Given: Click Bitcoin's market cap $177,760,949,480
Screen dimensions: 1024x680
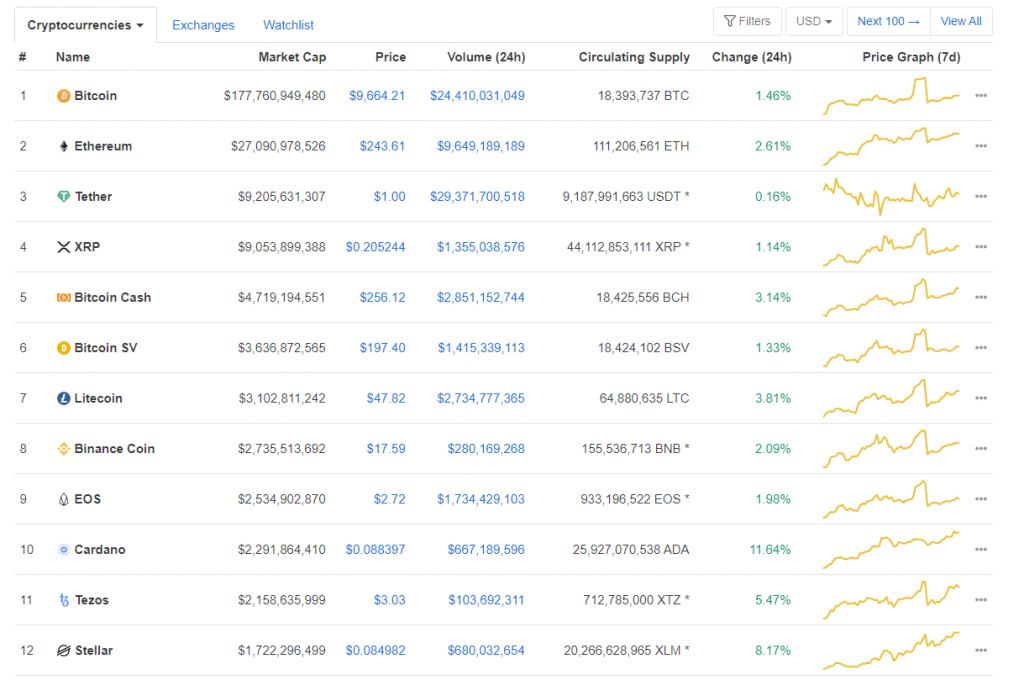Looking at the screenshot, I should click(274, 96).
